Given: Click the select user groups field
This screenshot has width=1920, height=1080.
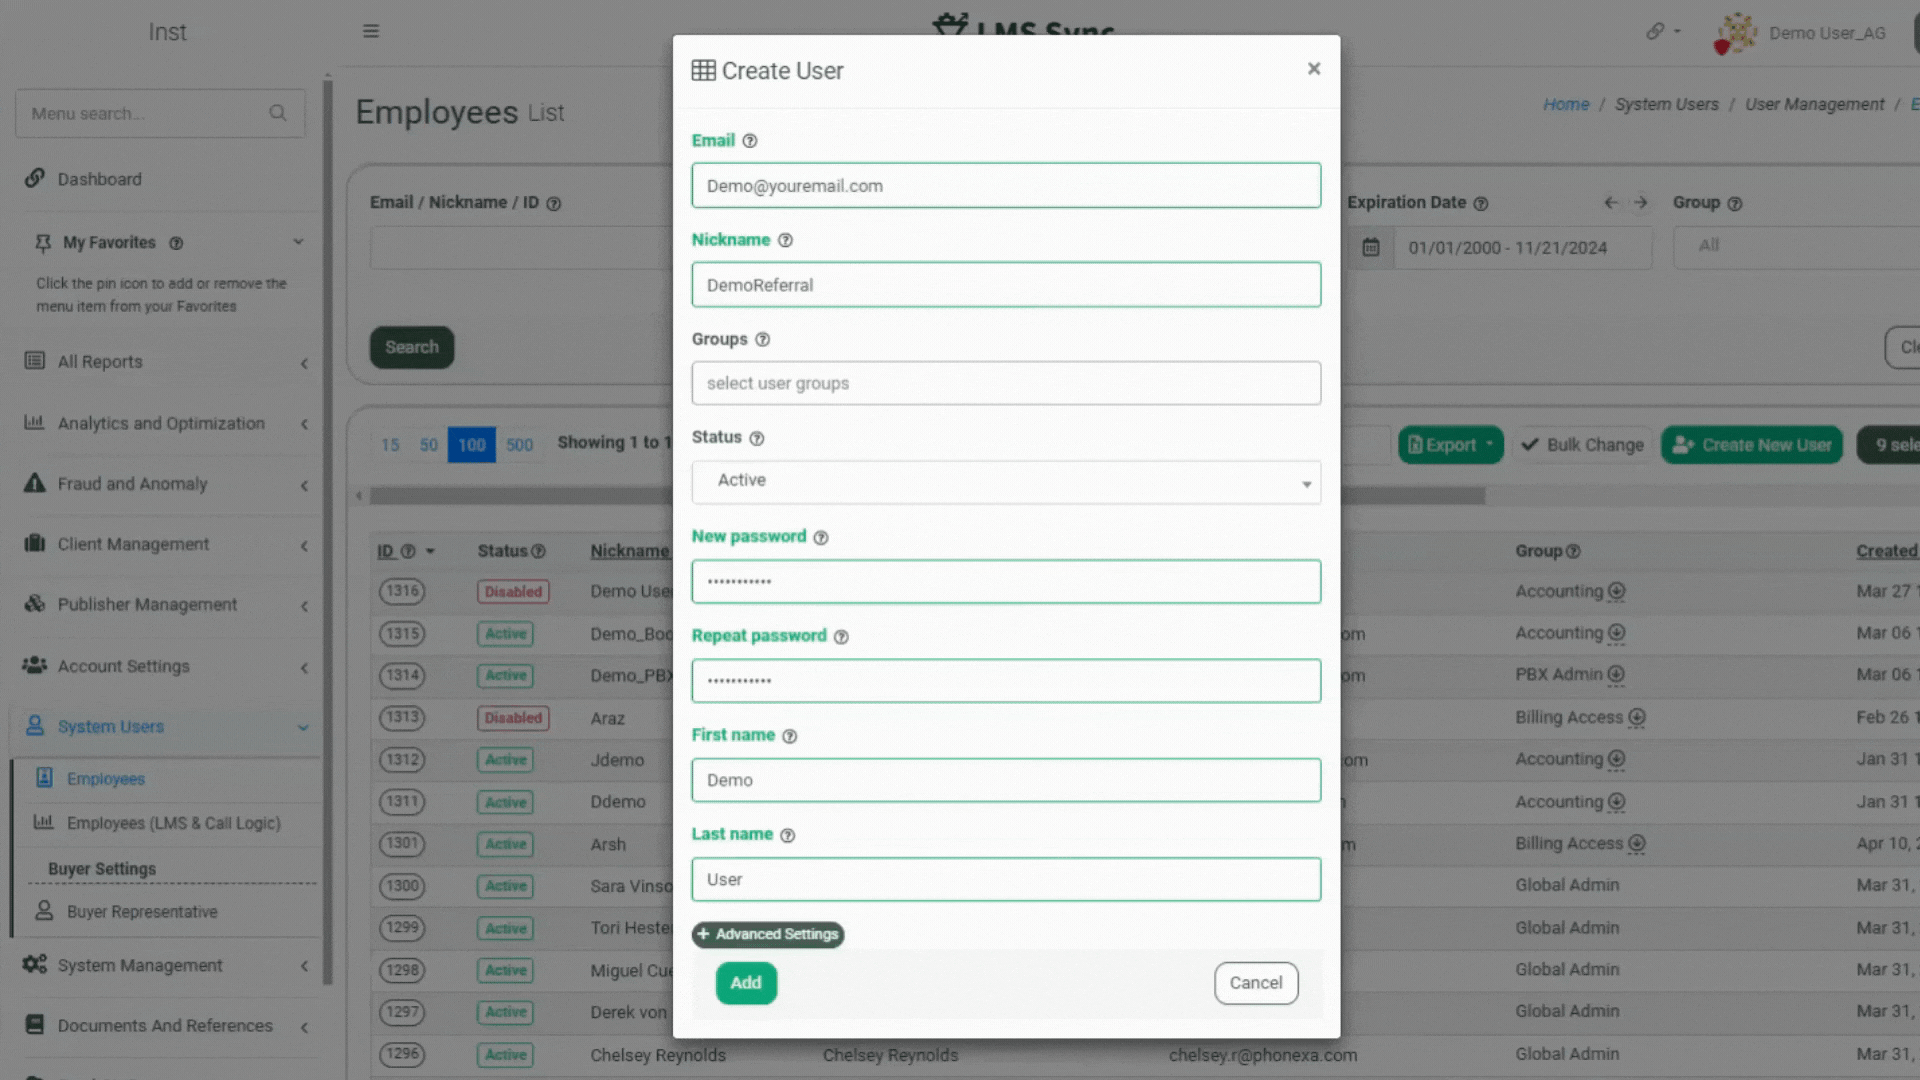Looking at the screenshot, I should pyautogui.click(x=1005, y=383).
